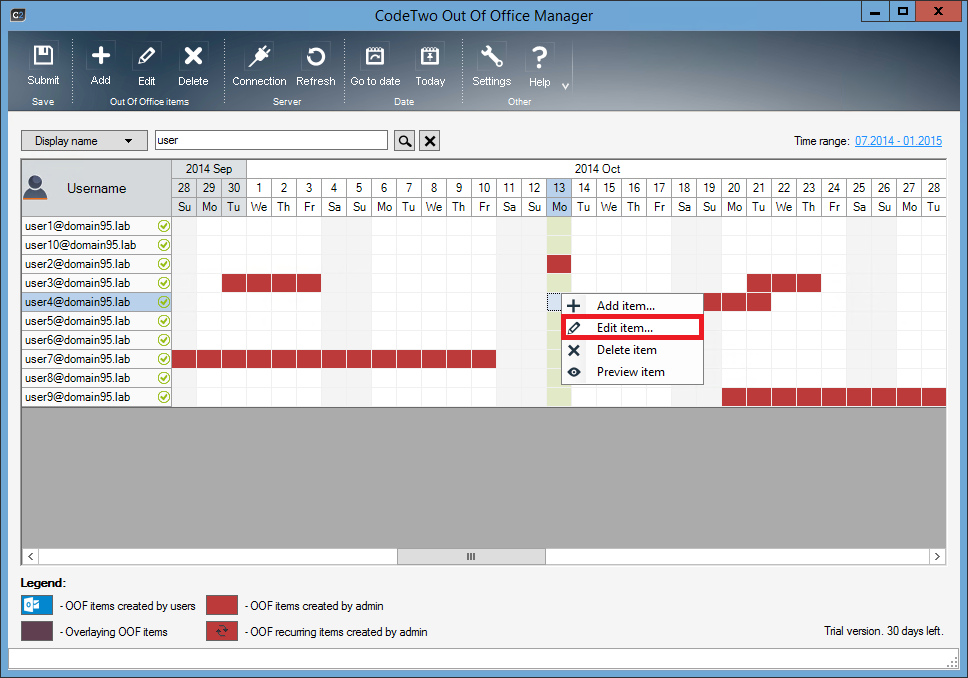
Task: Select user5@domain95.lab row
Action: coord(96,321)
